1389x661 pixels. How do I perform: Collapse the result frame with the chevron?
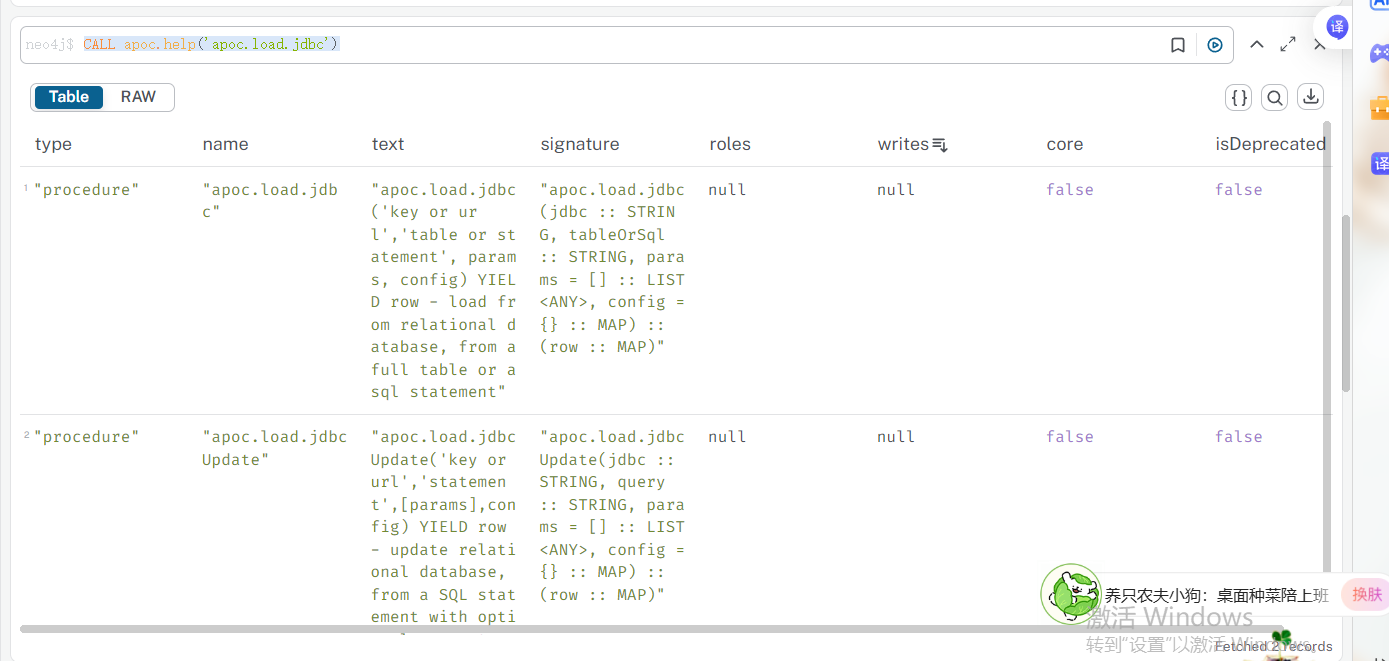pyautogui.click(x=1256, y=45)
